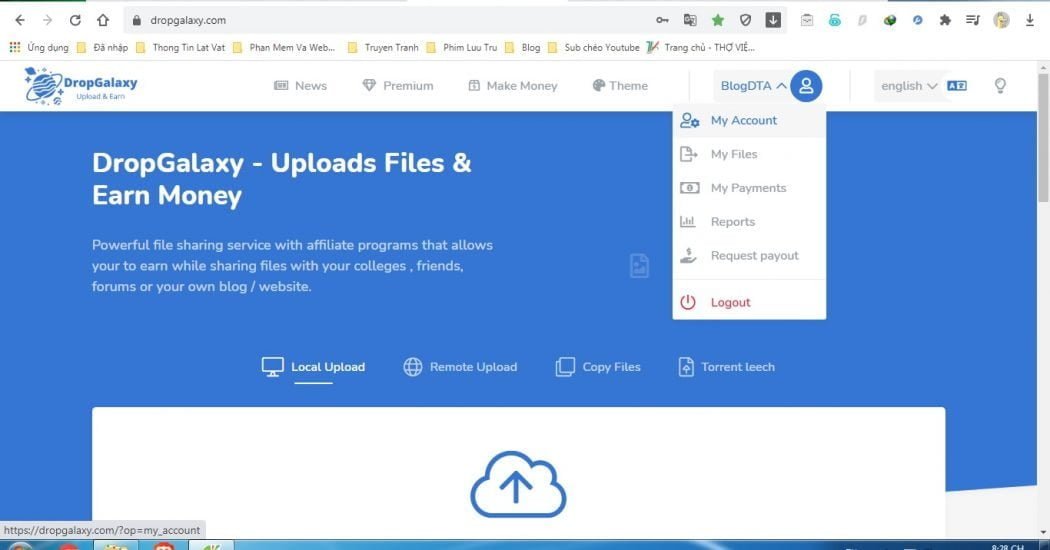Screen dimensions: 1050x550
Task: Click the My Payments banknote icon
Action: coord(689,188)
